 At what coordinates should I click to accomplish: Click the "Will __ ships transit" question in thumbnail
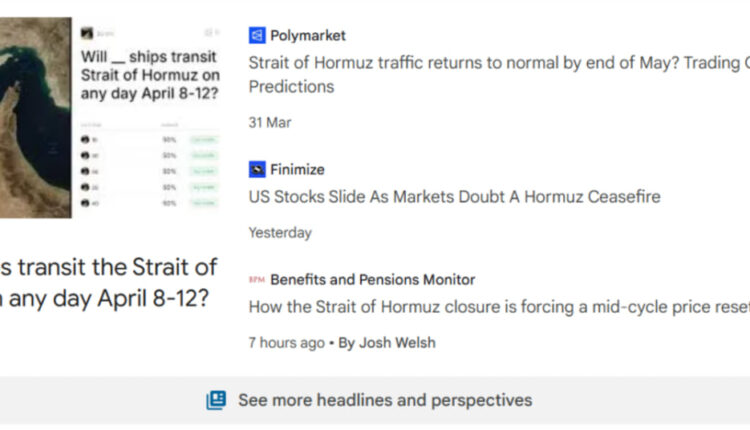[149, 74]
